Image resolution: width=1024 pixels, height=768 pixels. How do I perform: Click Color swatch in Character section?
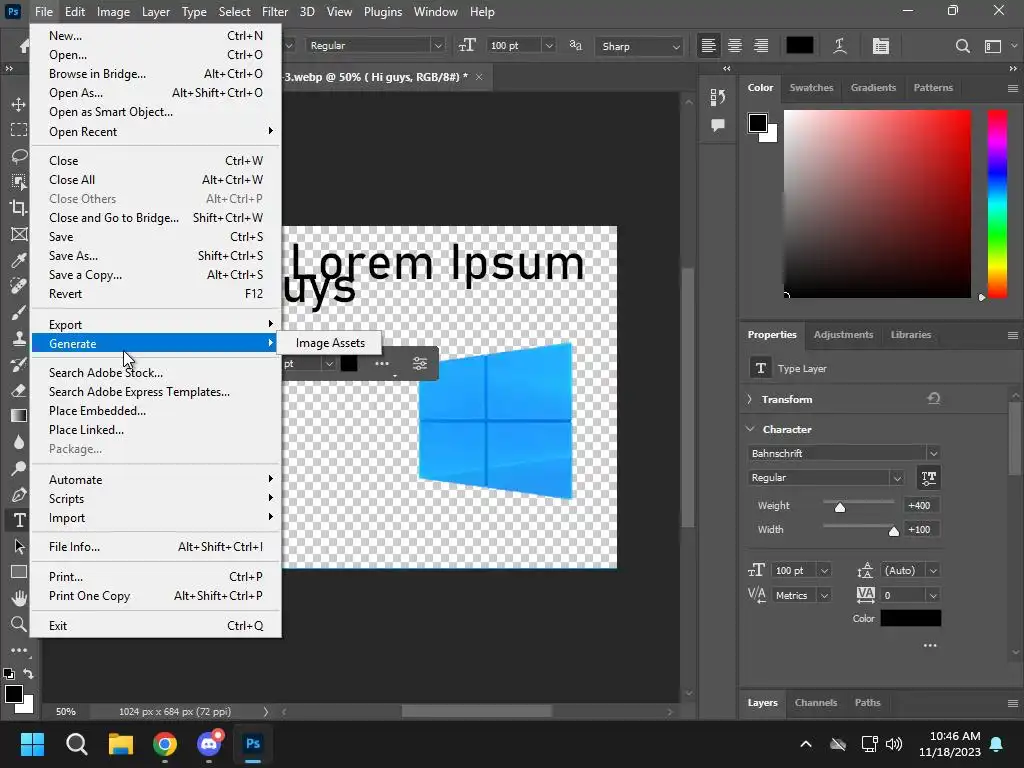[x=910, y=618]
